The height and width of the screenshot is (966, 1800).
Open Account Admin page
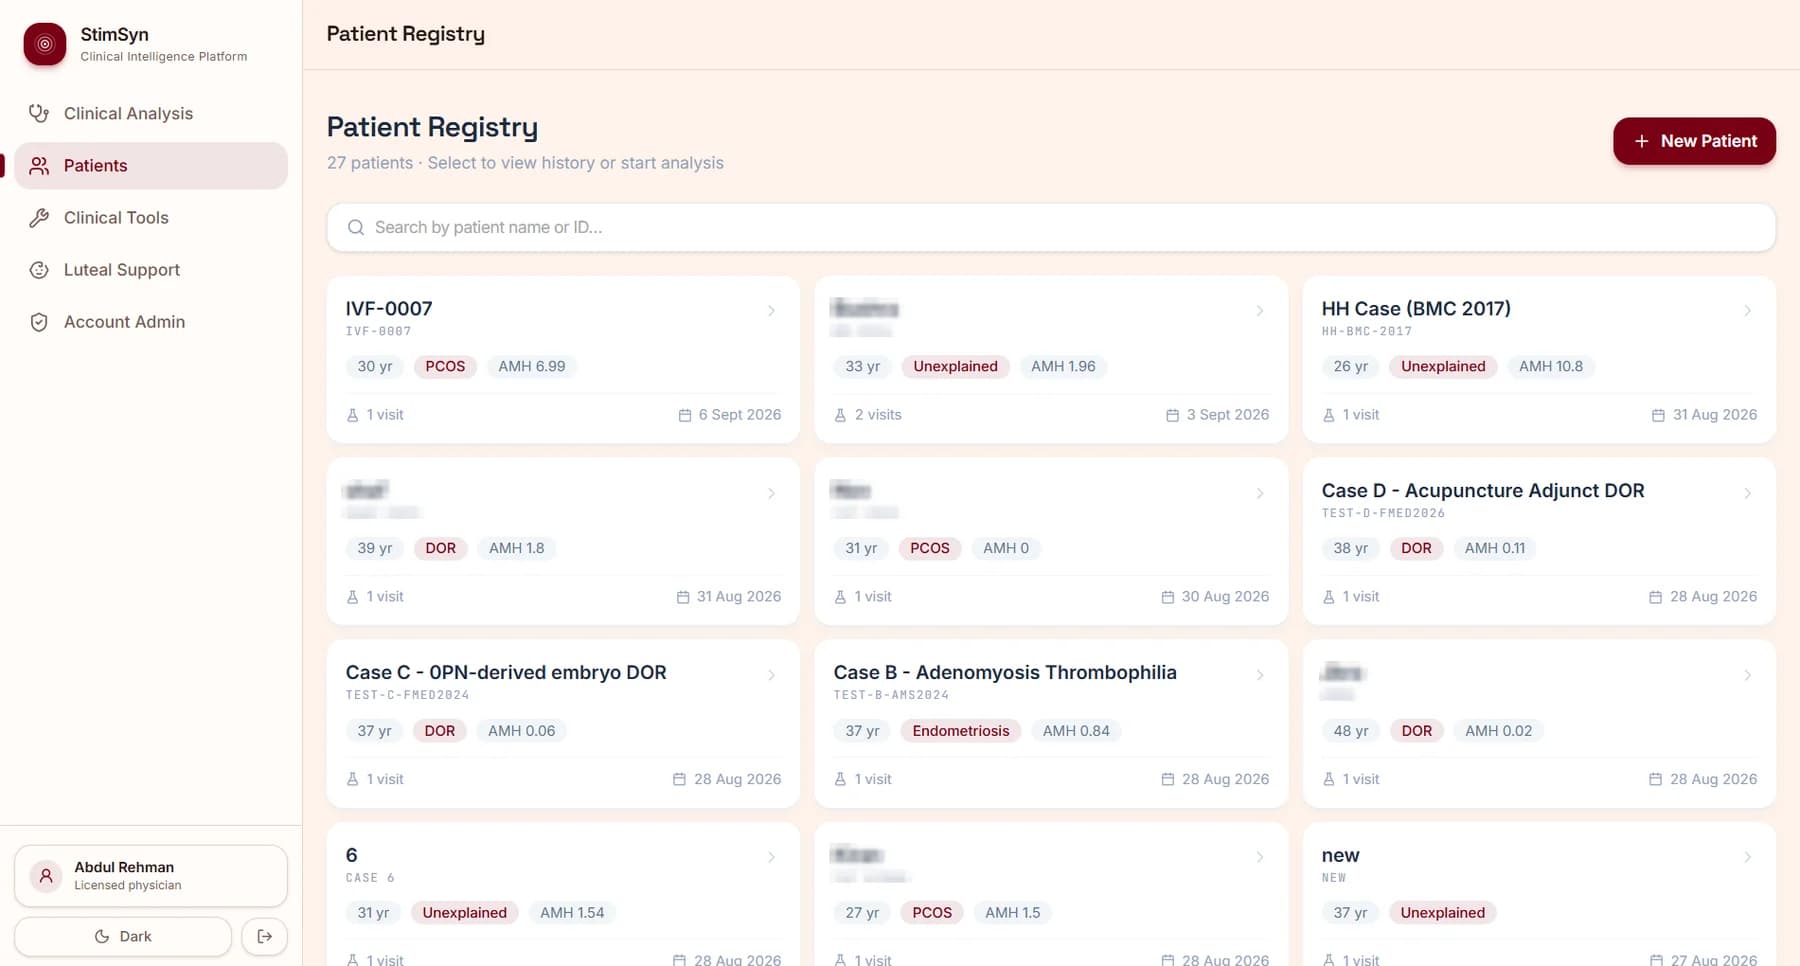(151, 321)
